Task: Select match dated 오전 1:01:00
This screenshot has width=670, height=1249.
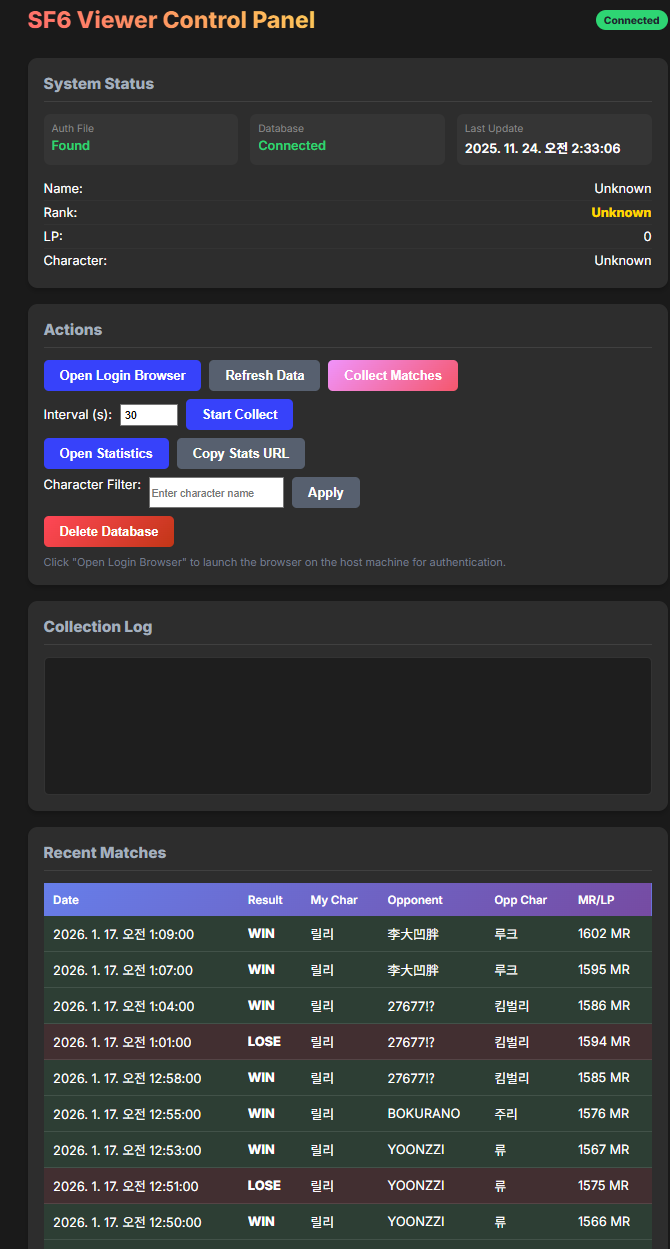Action: (x=347, y=1042)
